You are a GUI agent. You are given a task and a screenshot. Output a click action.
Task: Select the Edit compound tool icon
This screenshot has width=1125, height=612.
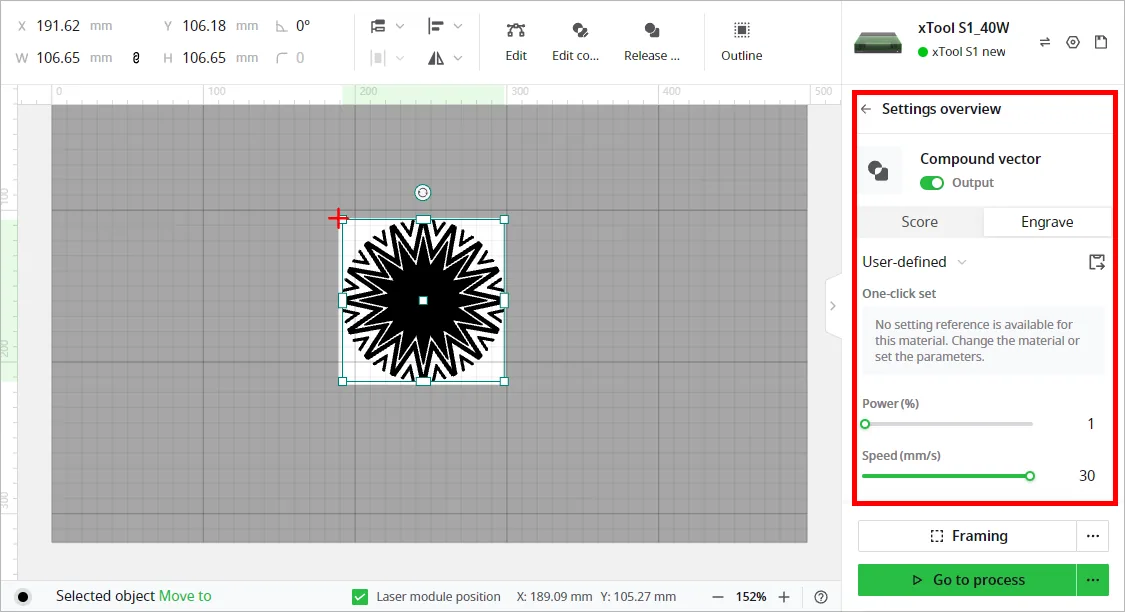coord(580,30)
